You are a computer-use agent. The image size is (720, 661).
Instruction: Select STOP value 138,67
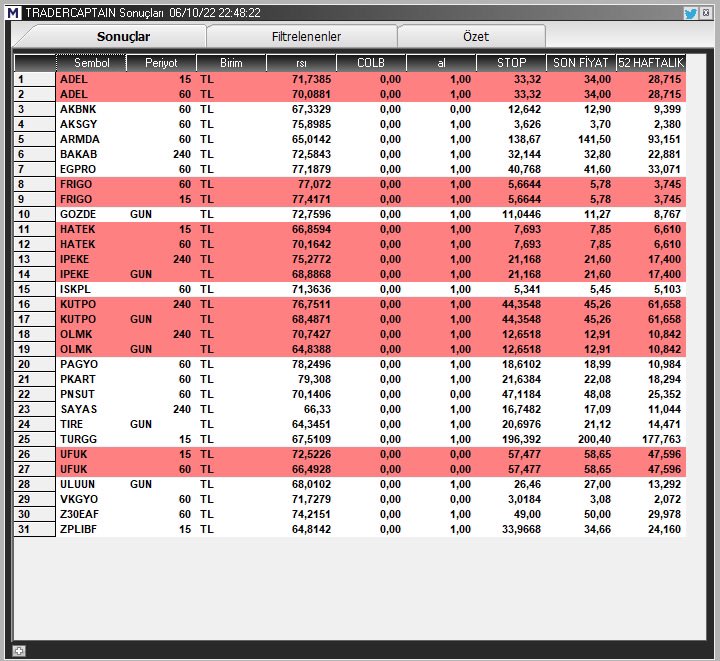click(525, 140)
